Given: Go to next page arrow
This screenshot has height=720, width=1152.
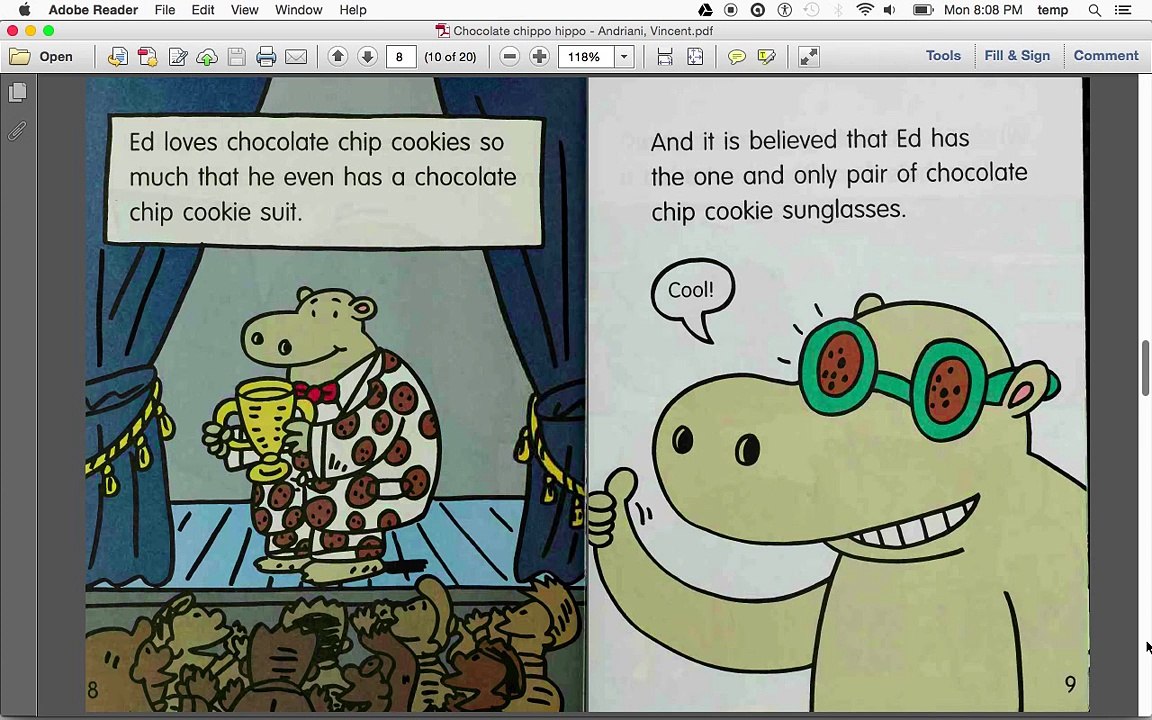Looking at the screenshot, I should [367, 57].
